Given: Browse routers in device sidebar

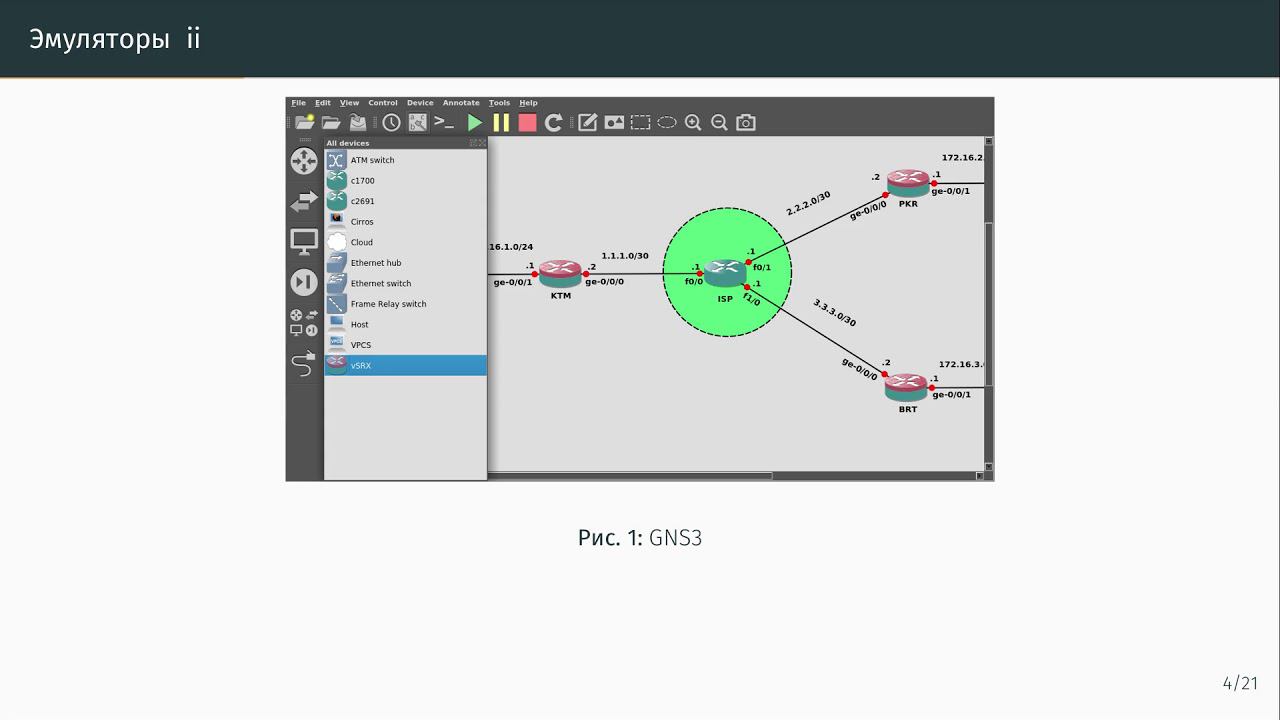Looking at the screenshot, I should [x=304, y=161].
